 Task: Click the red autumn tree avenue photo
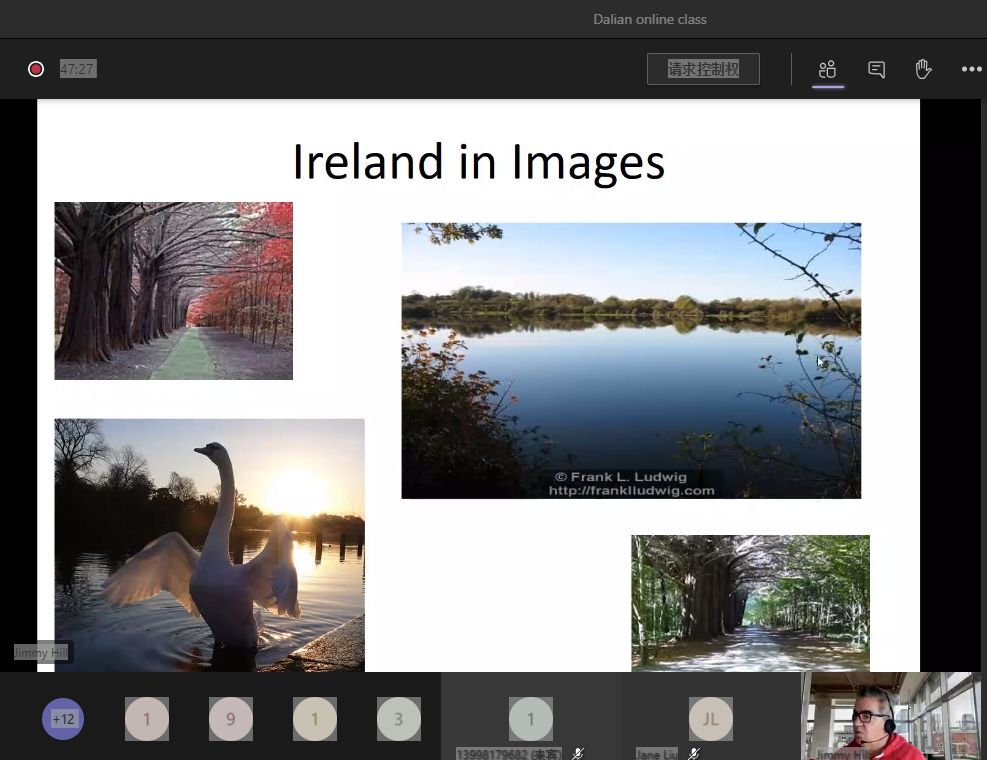[x=173, y=290]
